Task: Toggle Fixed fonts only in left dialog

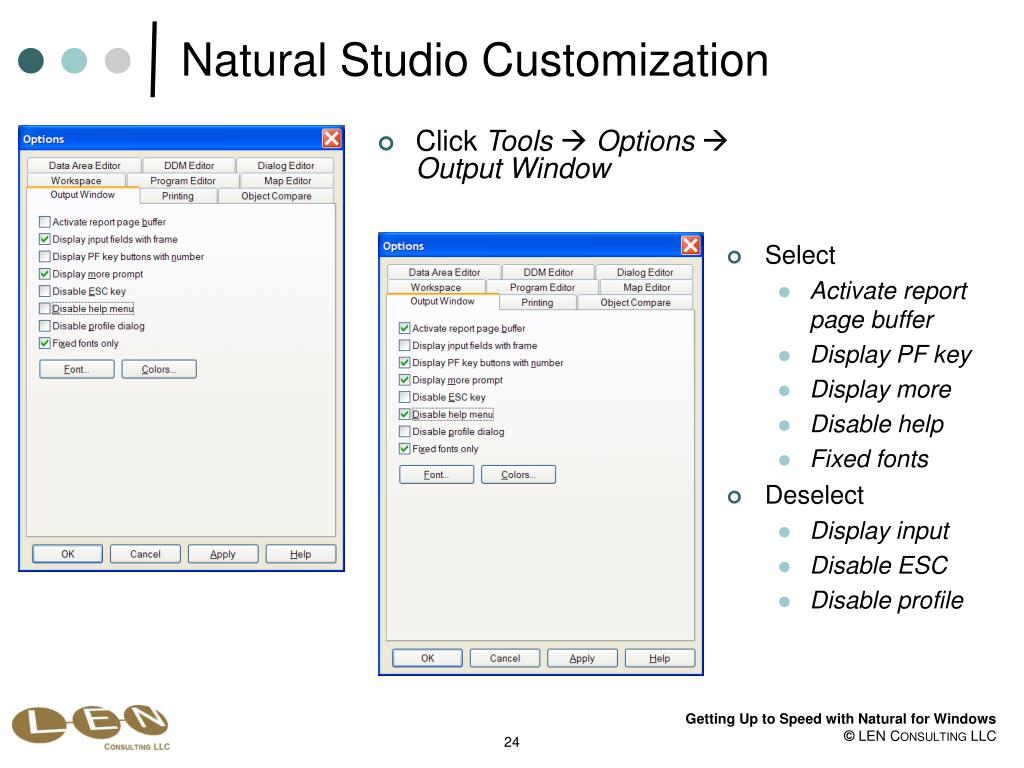Action: coord(44,343)
